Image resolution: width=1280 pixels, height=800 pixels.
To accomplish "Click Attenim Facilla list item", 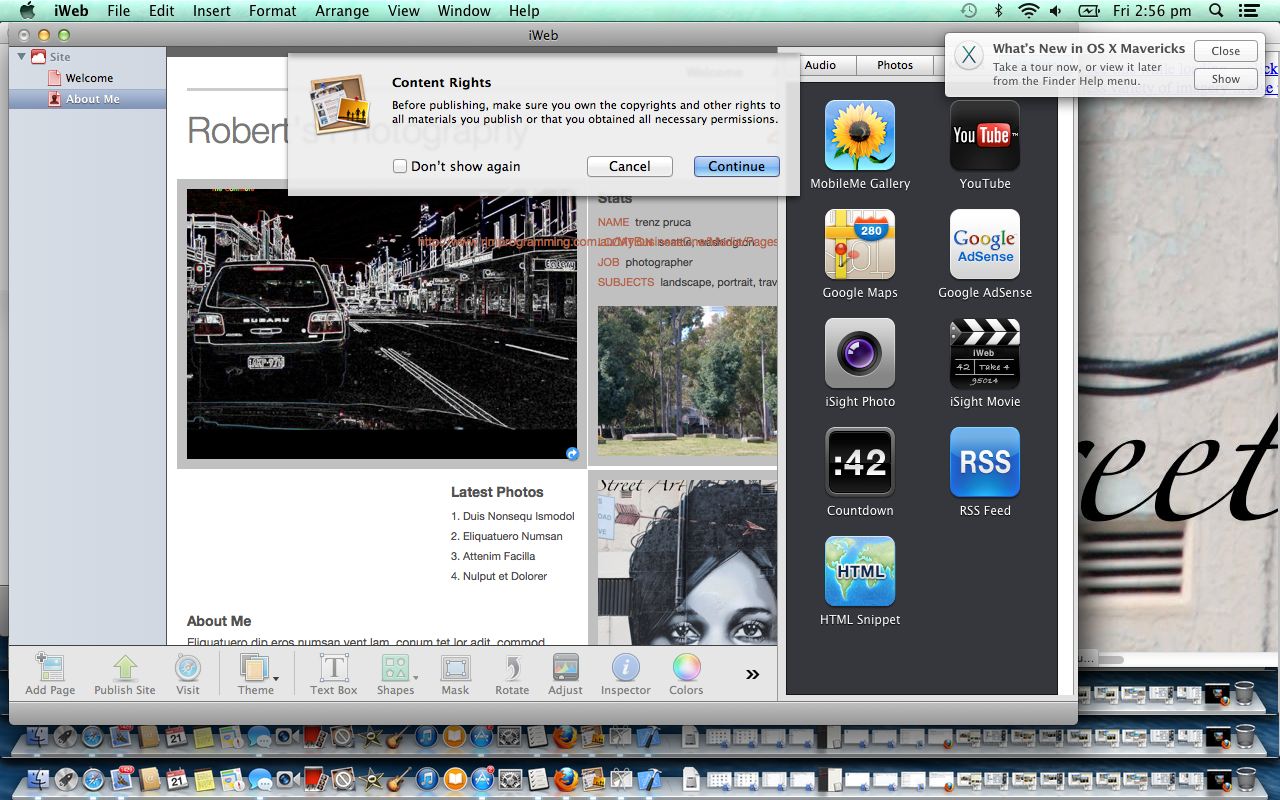I will click(x=493, y=556).
